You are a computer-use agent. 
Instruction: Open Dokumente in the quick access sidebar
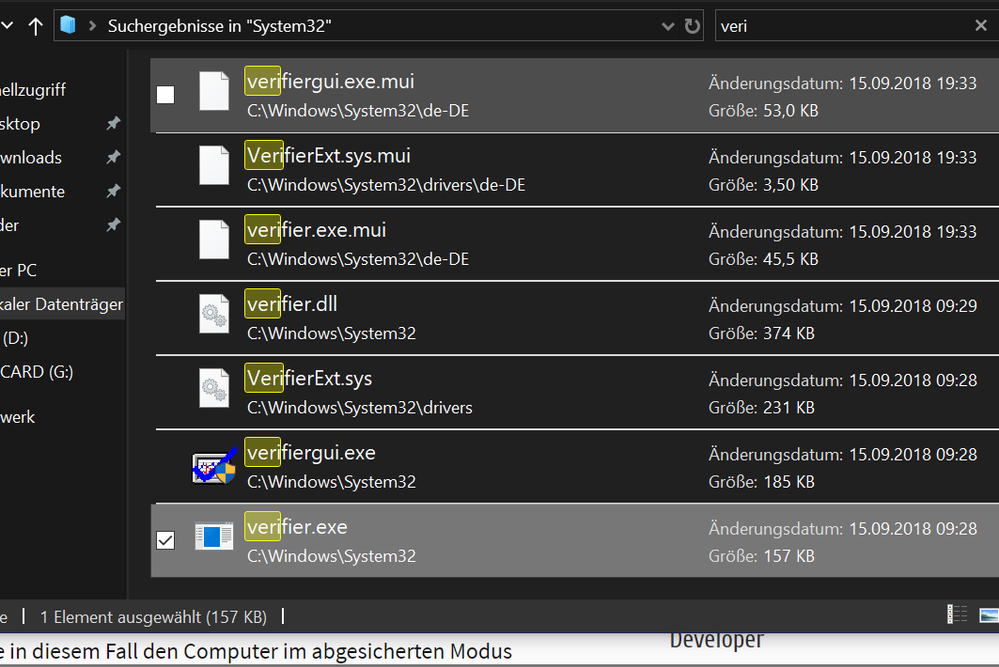(32, 191)
